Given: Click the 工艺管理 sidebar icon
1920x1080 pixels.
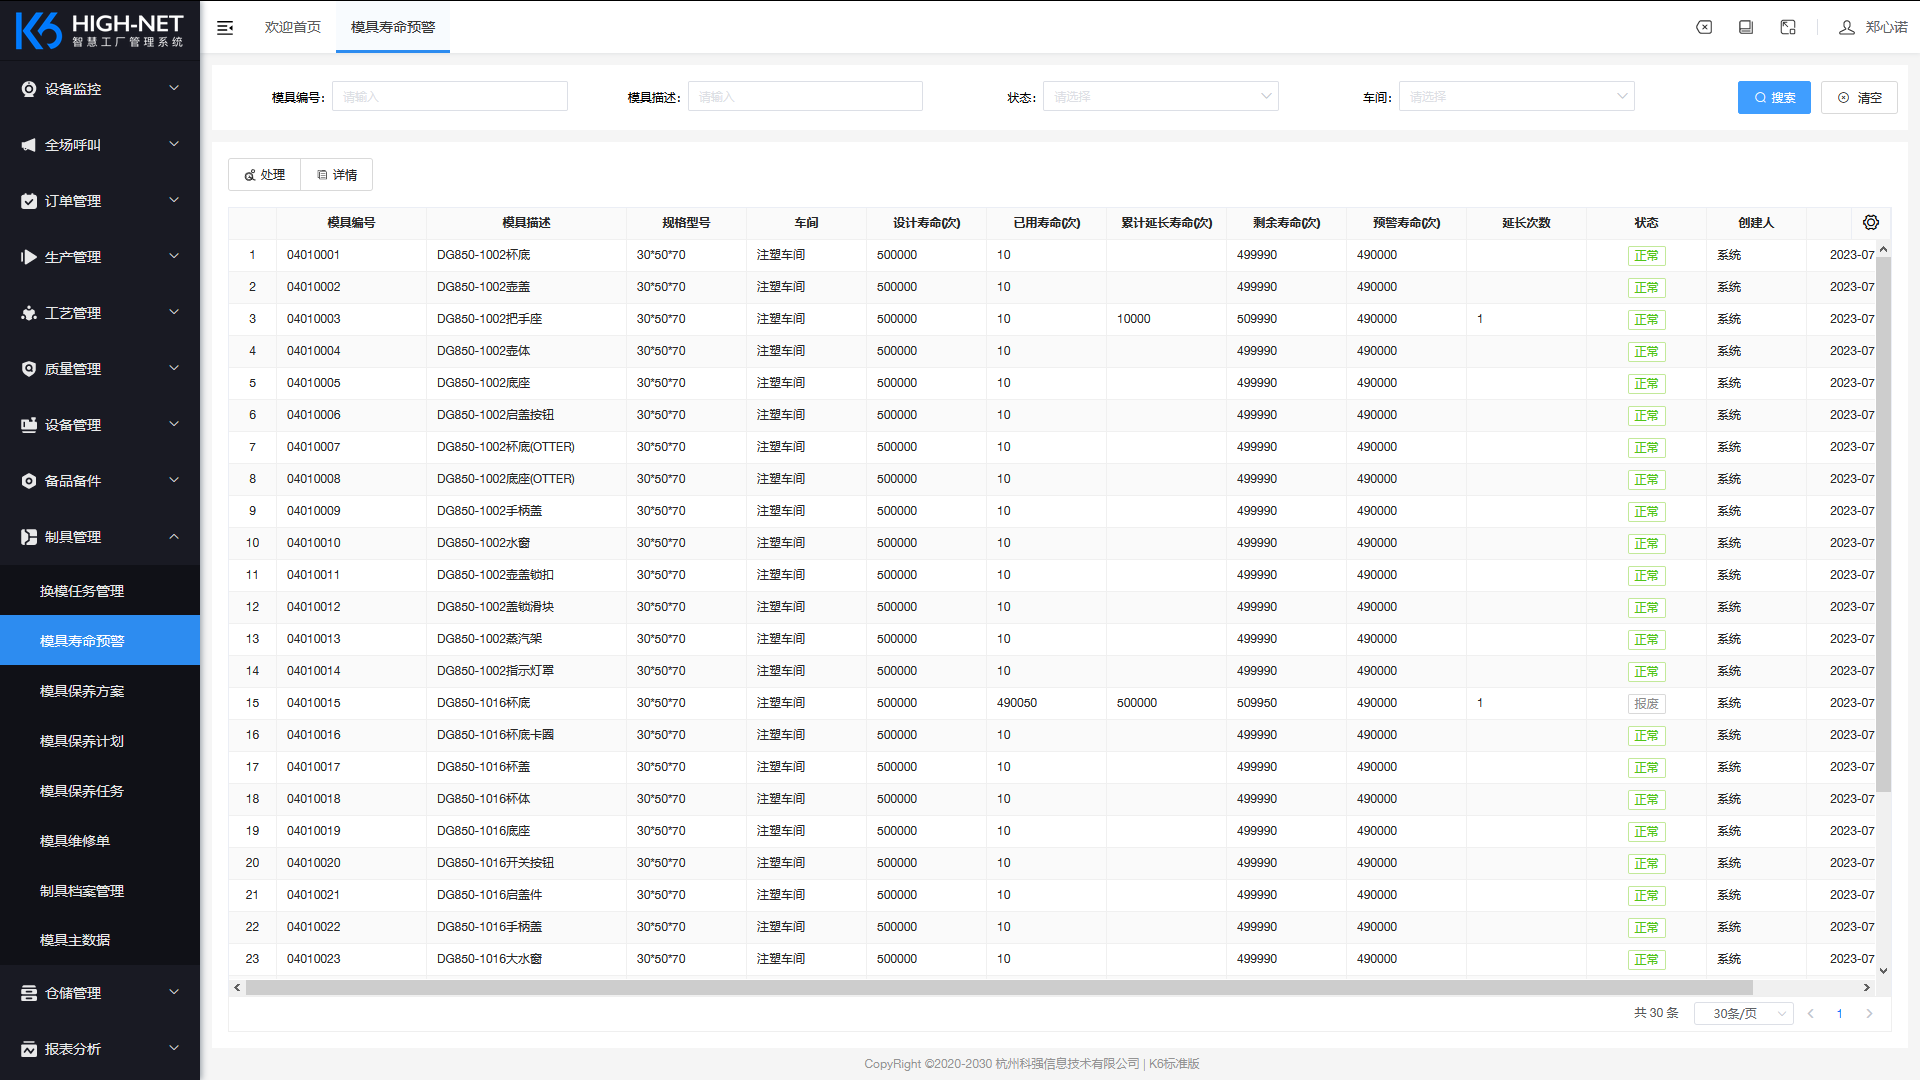Looking at the screenshot, I should click(29, 313).
